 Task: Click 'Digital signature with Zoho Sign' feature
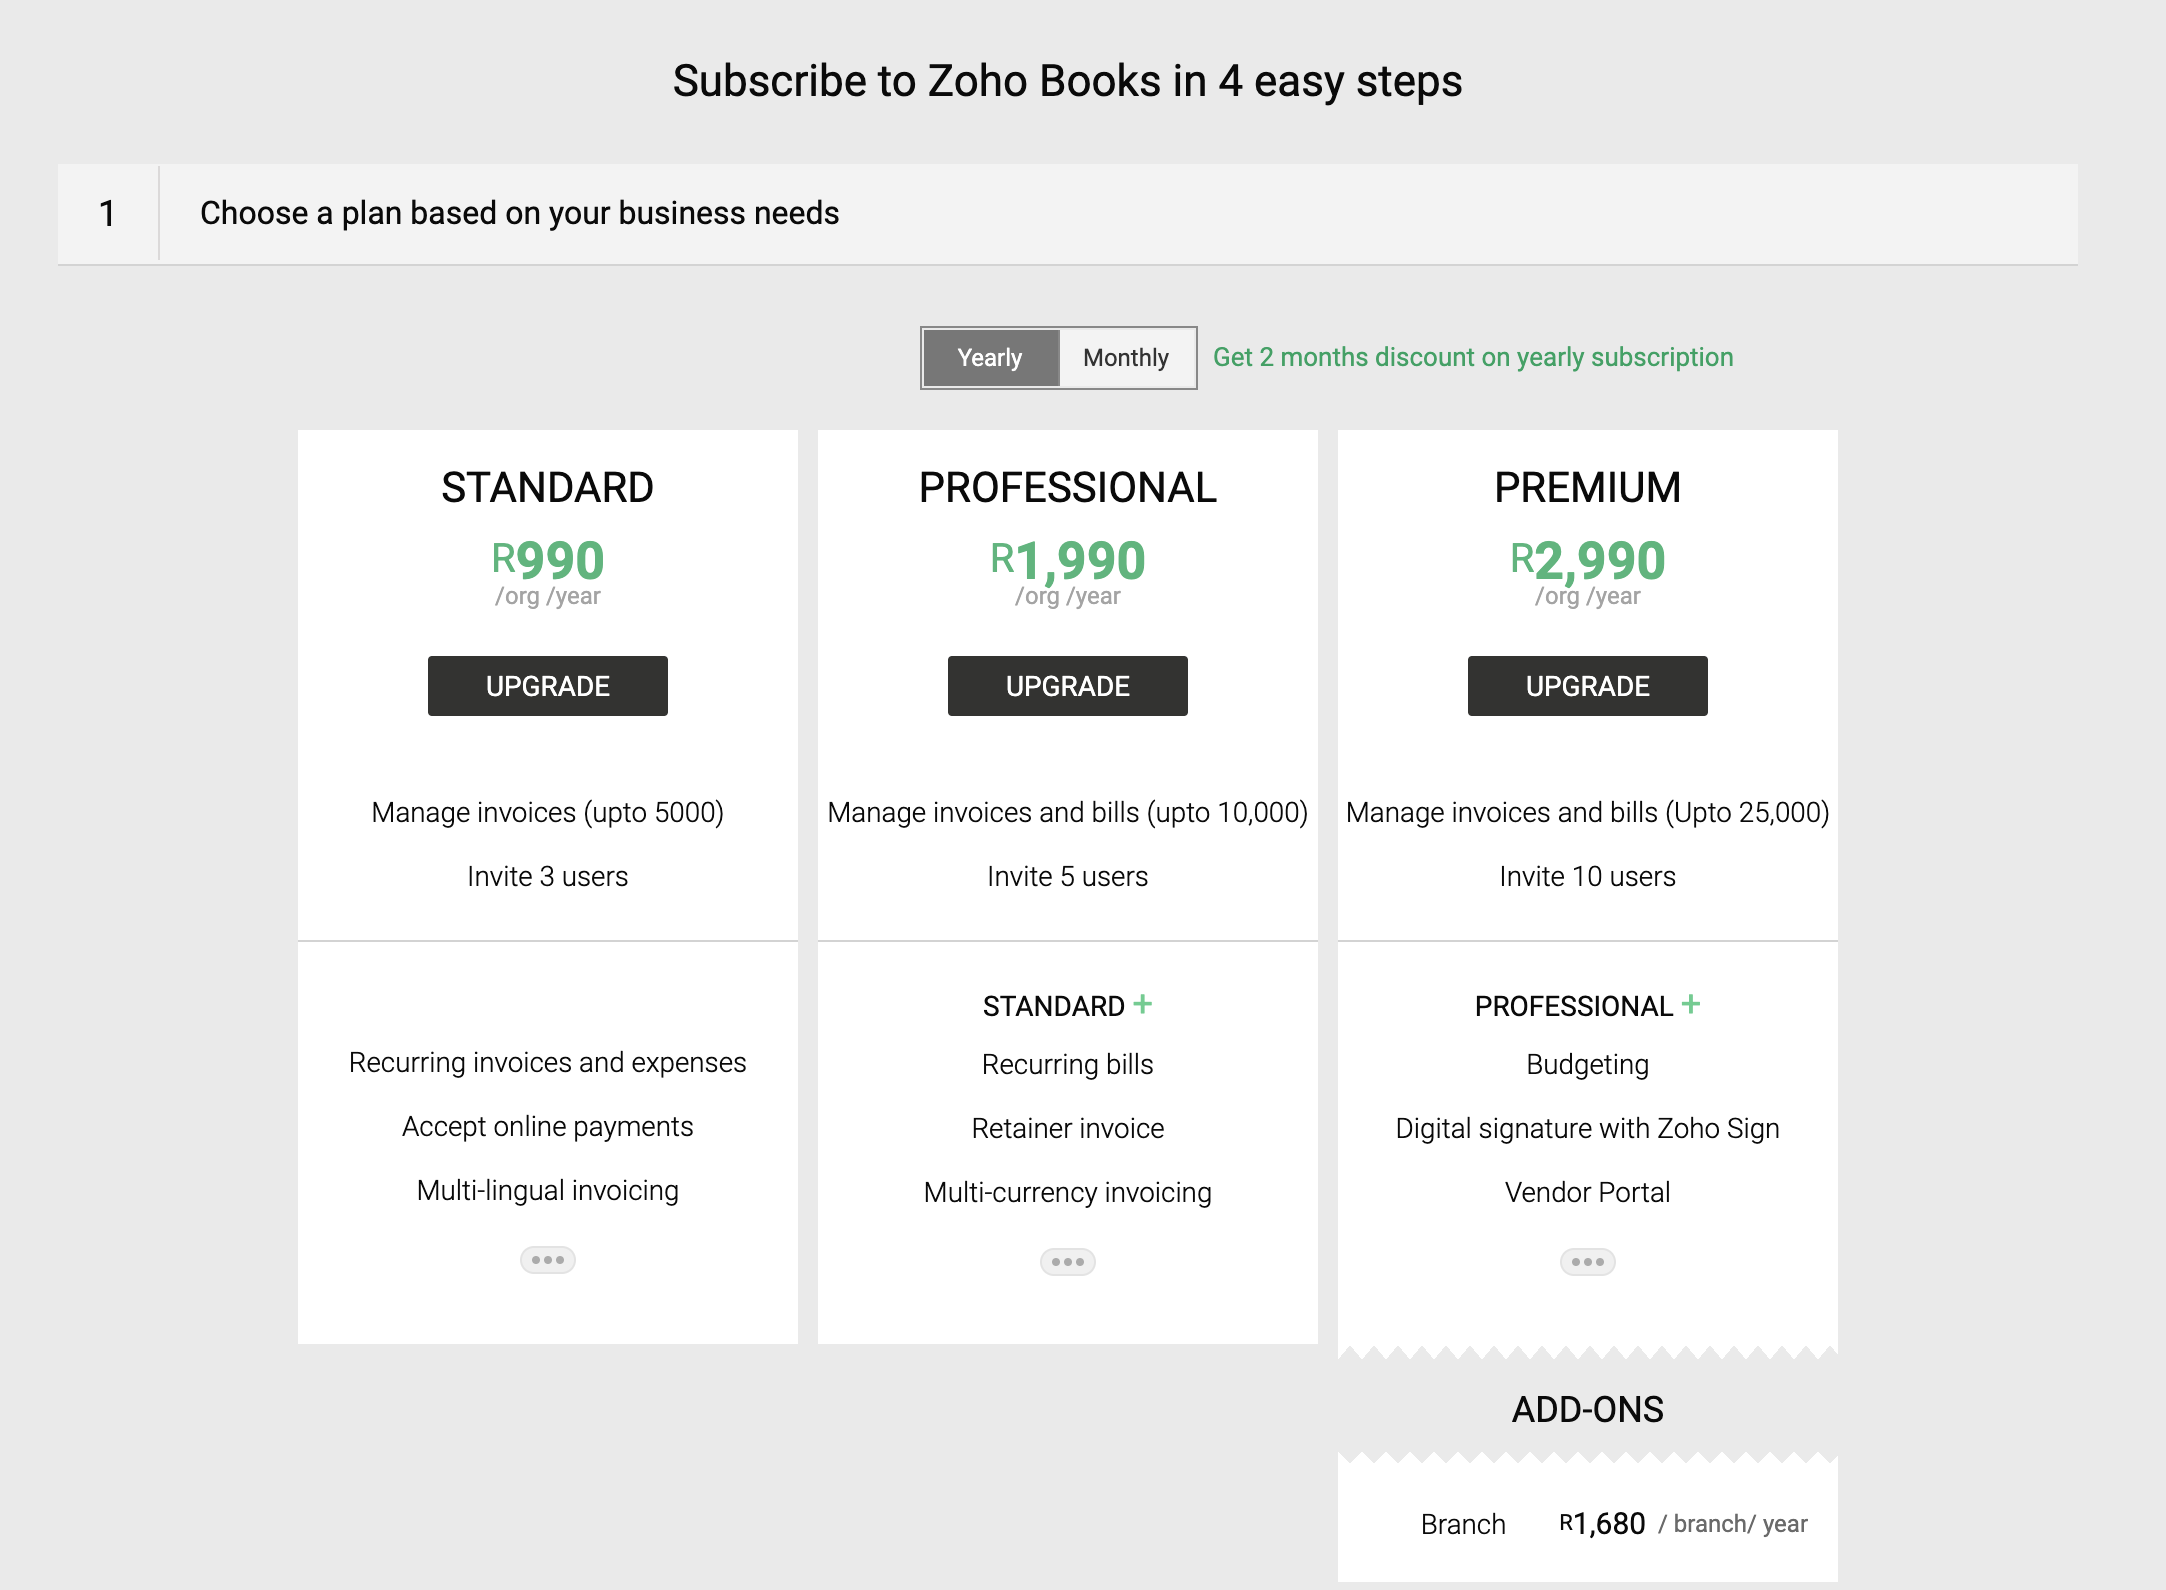point(1588,1128)
